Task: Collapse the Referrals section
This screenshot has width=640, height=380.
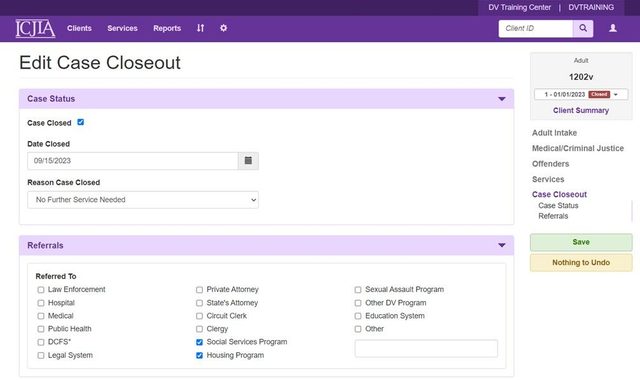Action: (x=502, y=245)
